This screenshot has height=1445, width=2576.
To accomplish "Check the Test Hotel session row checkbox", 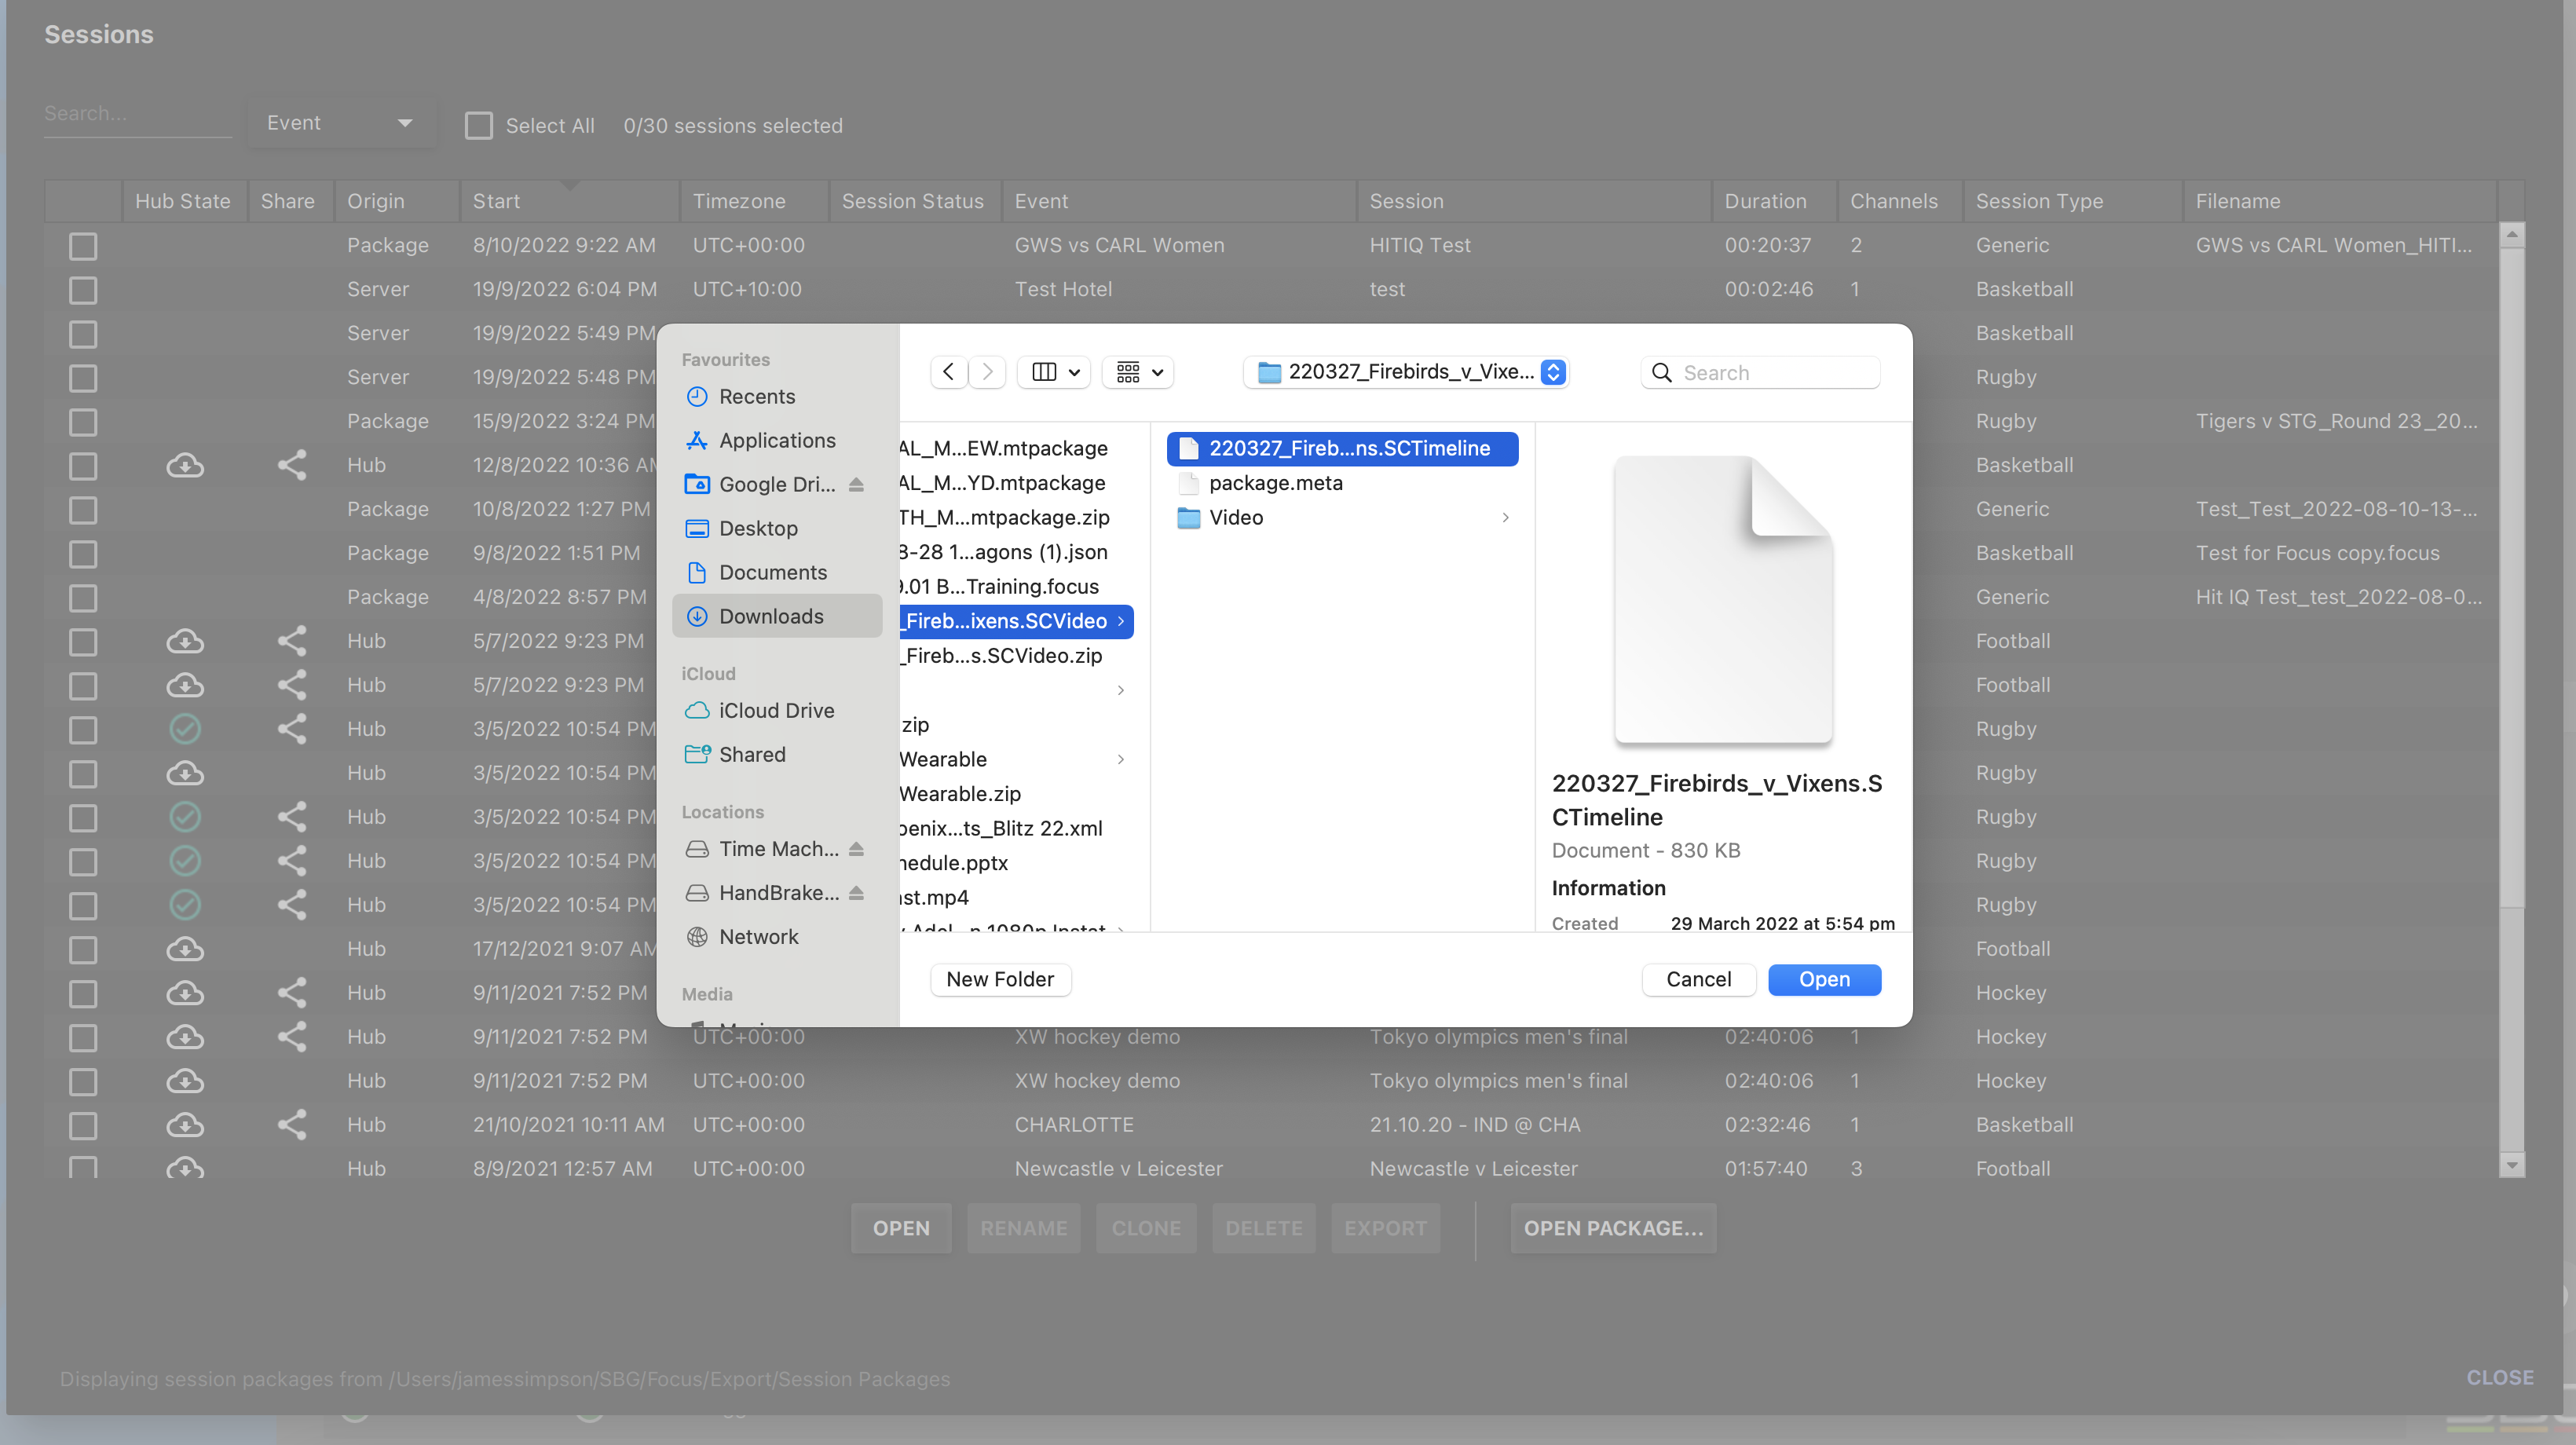I will [83, 289].
